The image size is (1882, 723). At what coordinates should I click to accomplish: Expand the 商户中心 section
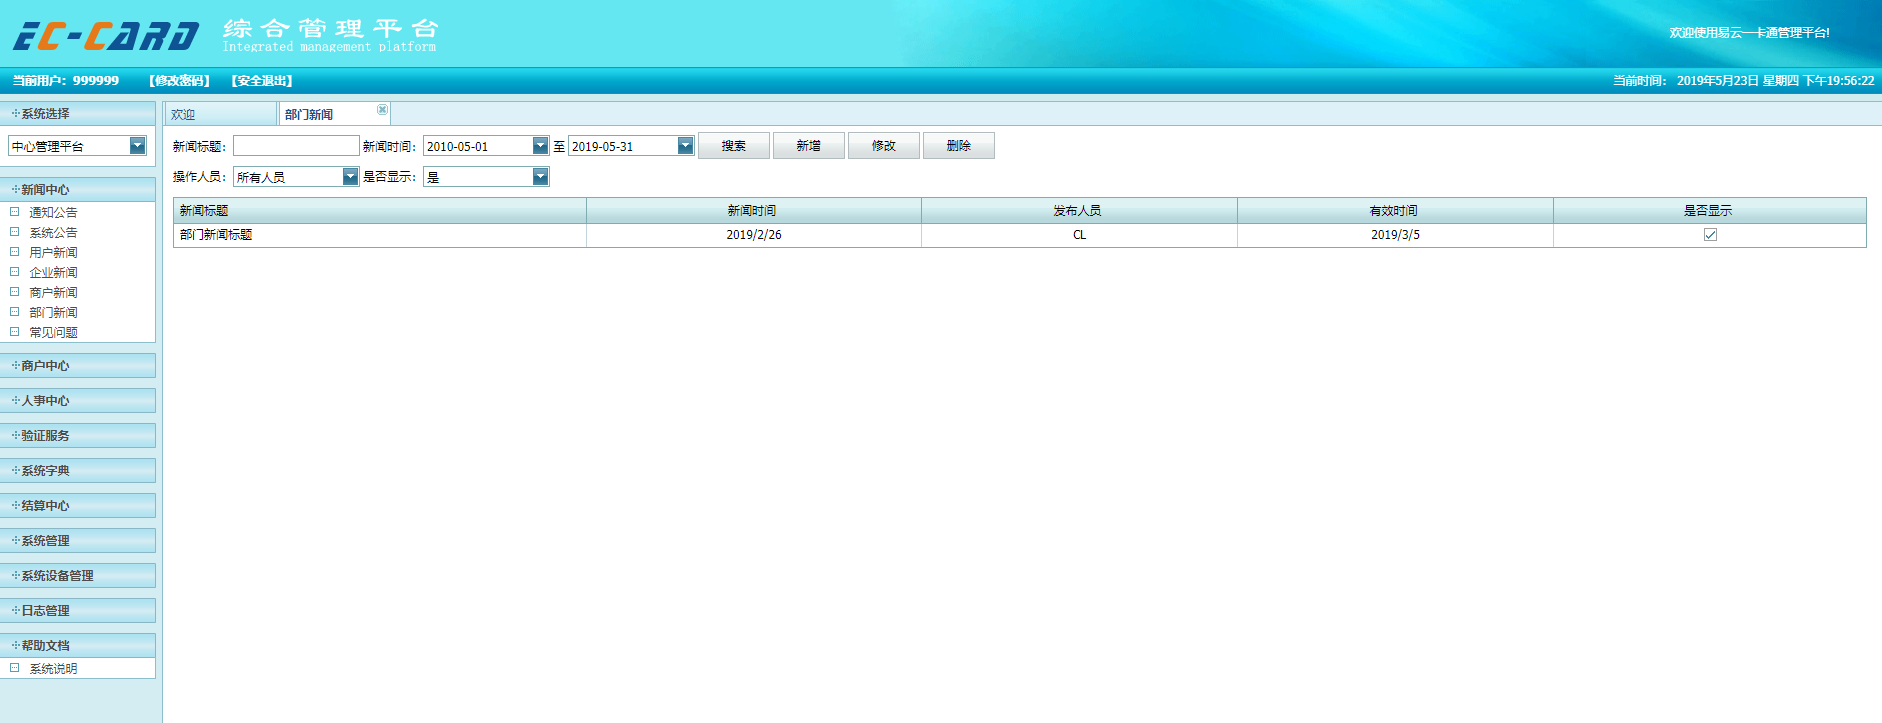click(78, 365)
